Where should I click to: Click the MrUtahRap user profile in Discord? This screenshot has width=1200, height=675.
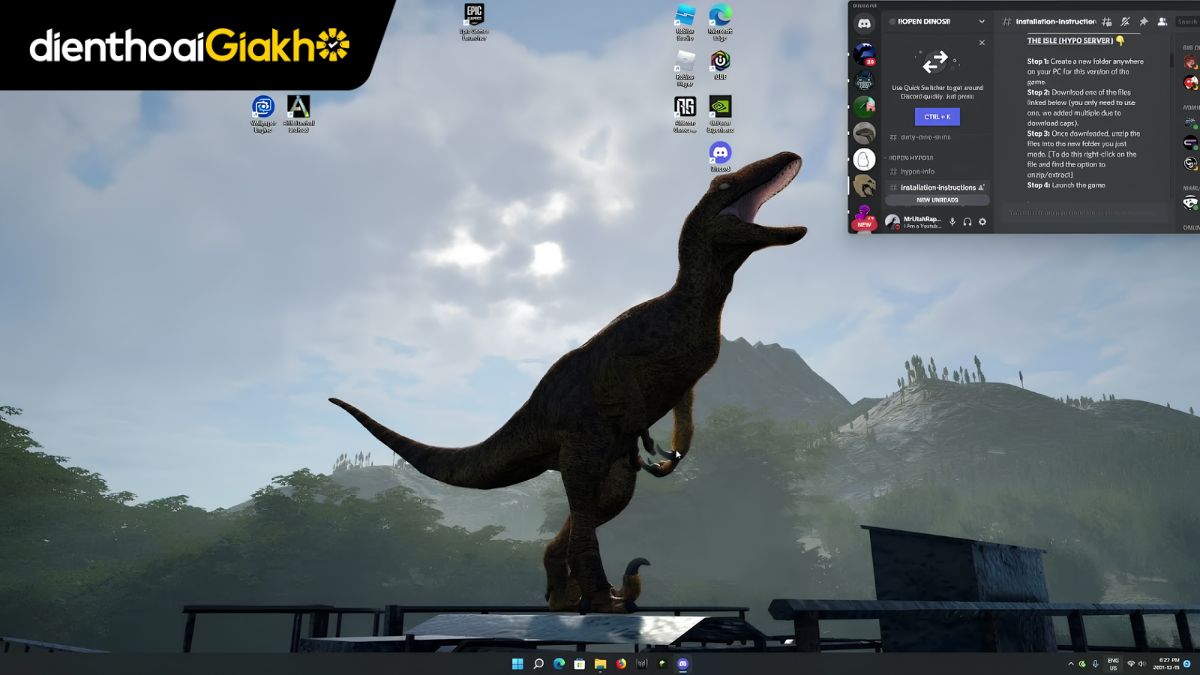coord(915,222)
